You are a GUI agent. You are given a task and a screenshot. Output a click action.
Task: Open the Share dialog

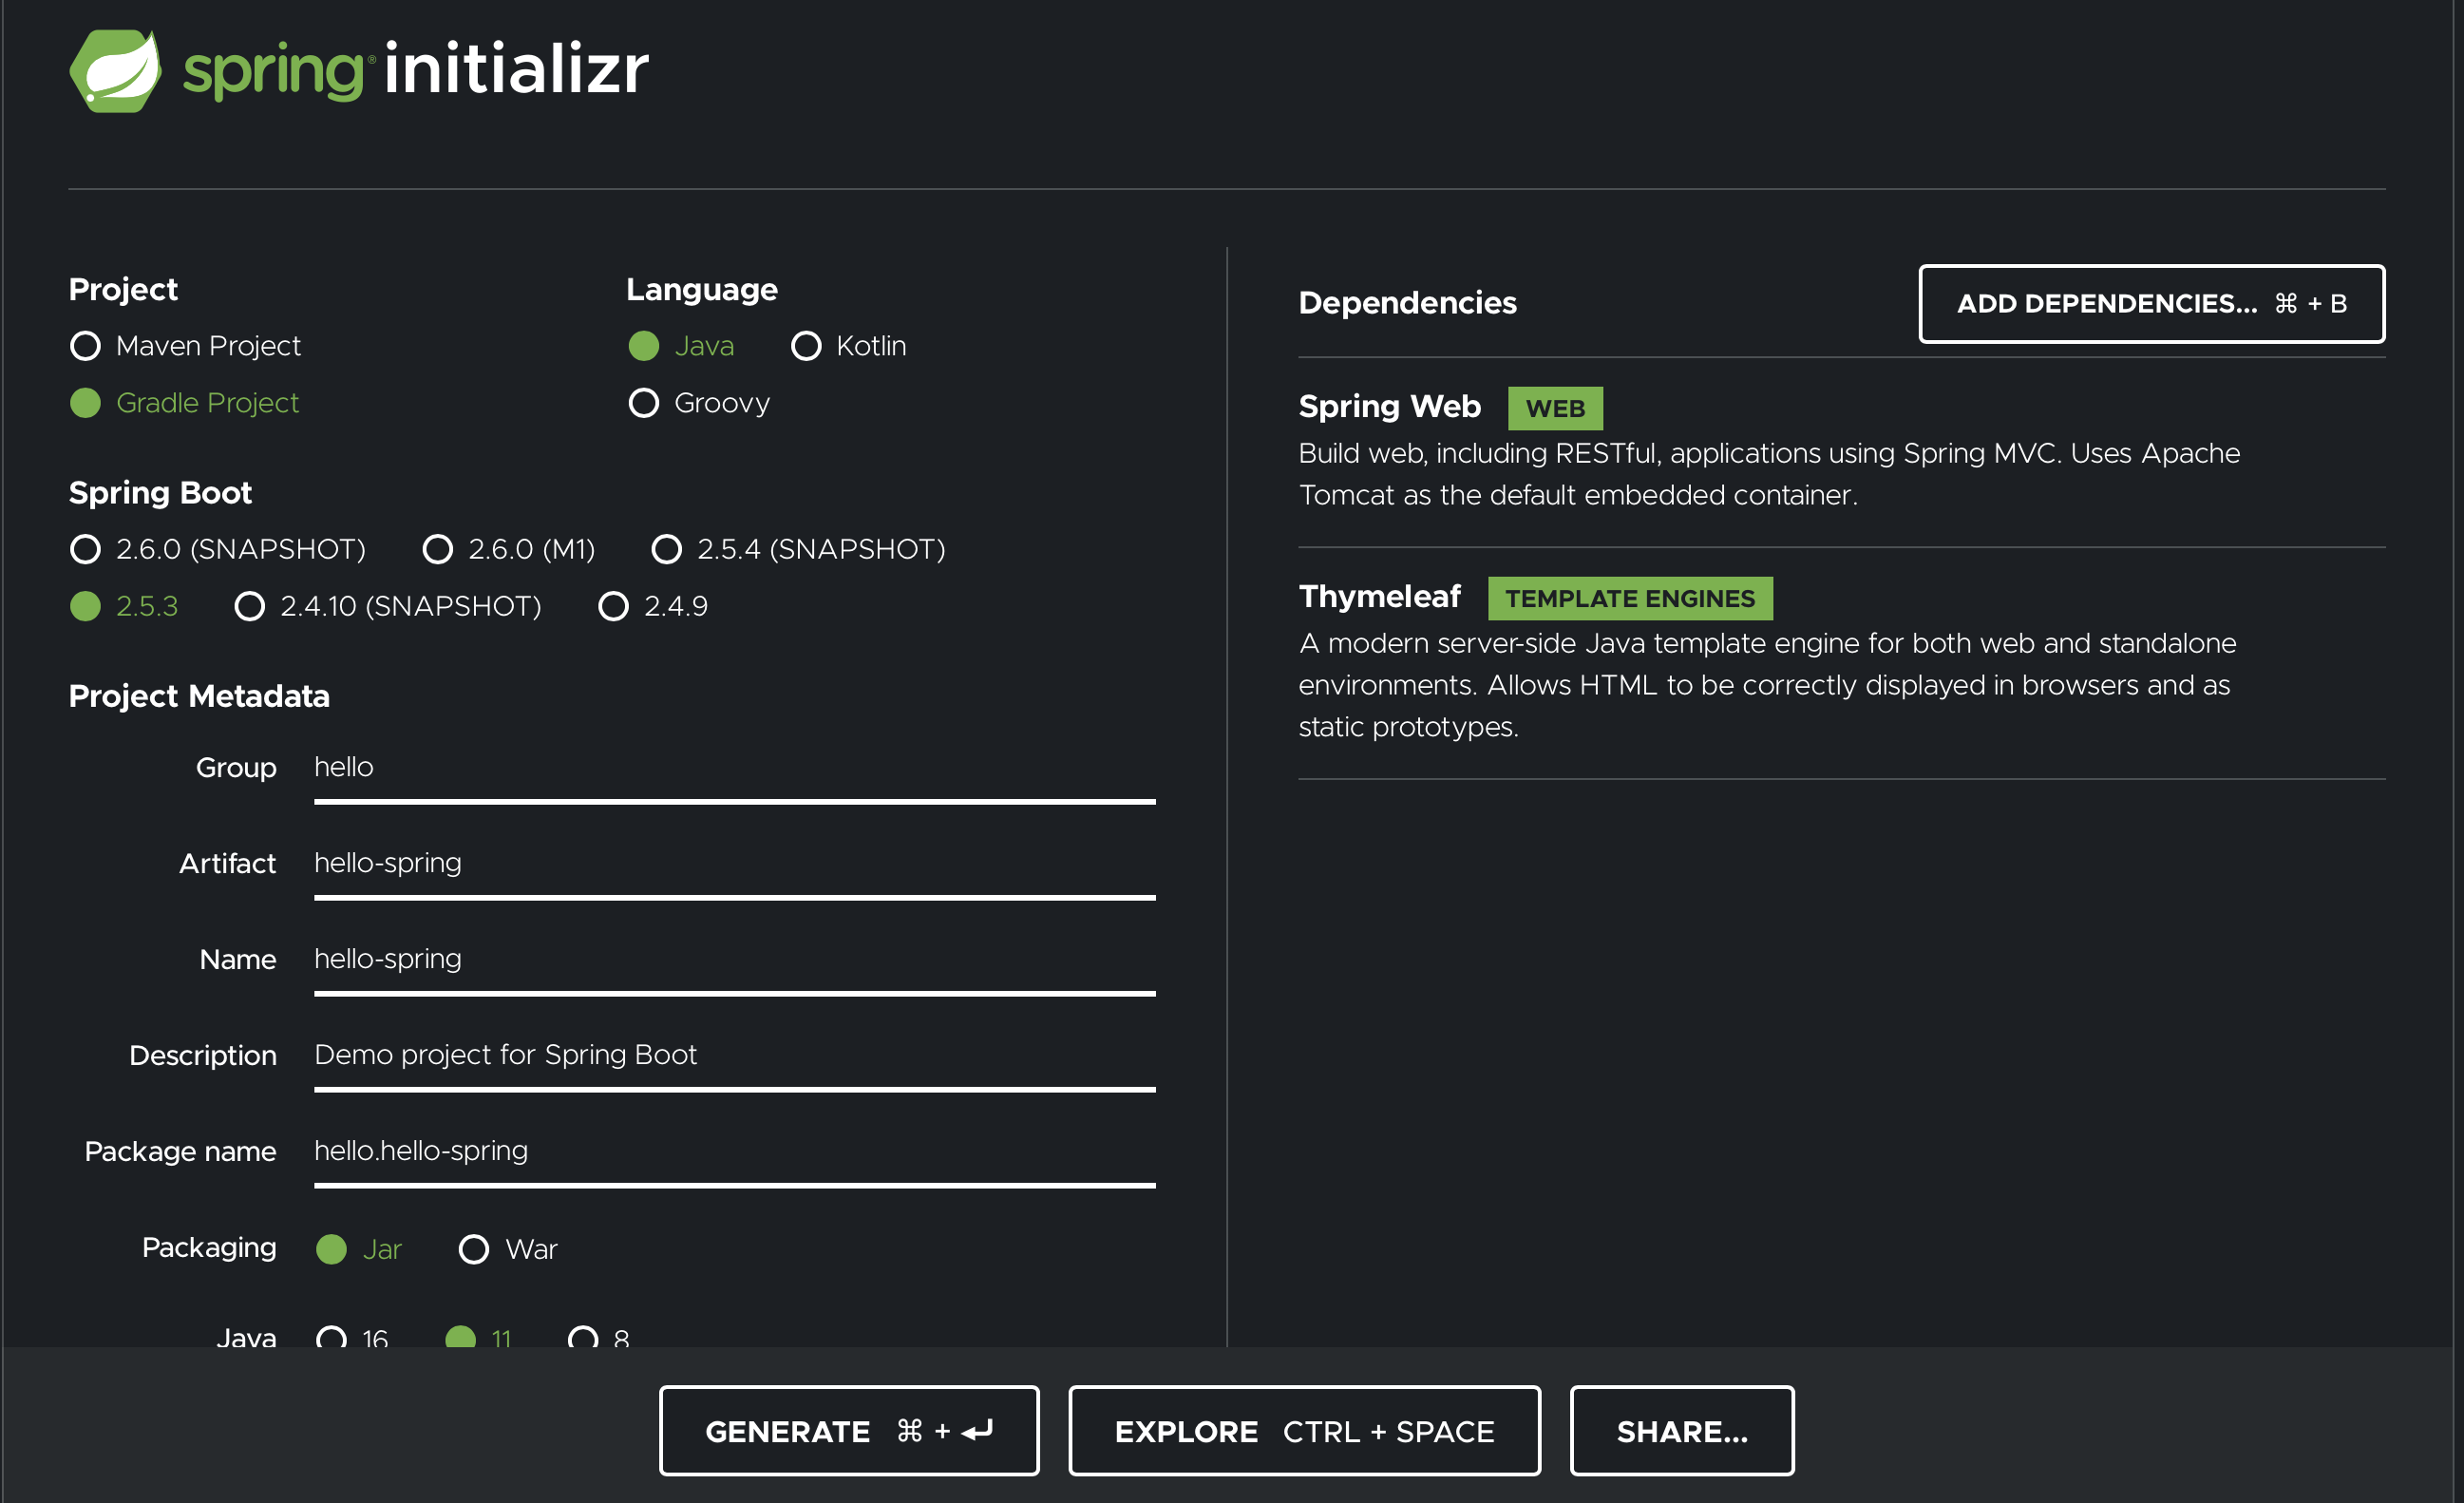(x=1681, y=1431)
